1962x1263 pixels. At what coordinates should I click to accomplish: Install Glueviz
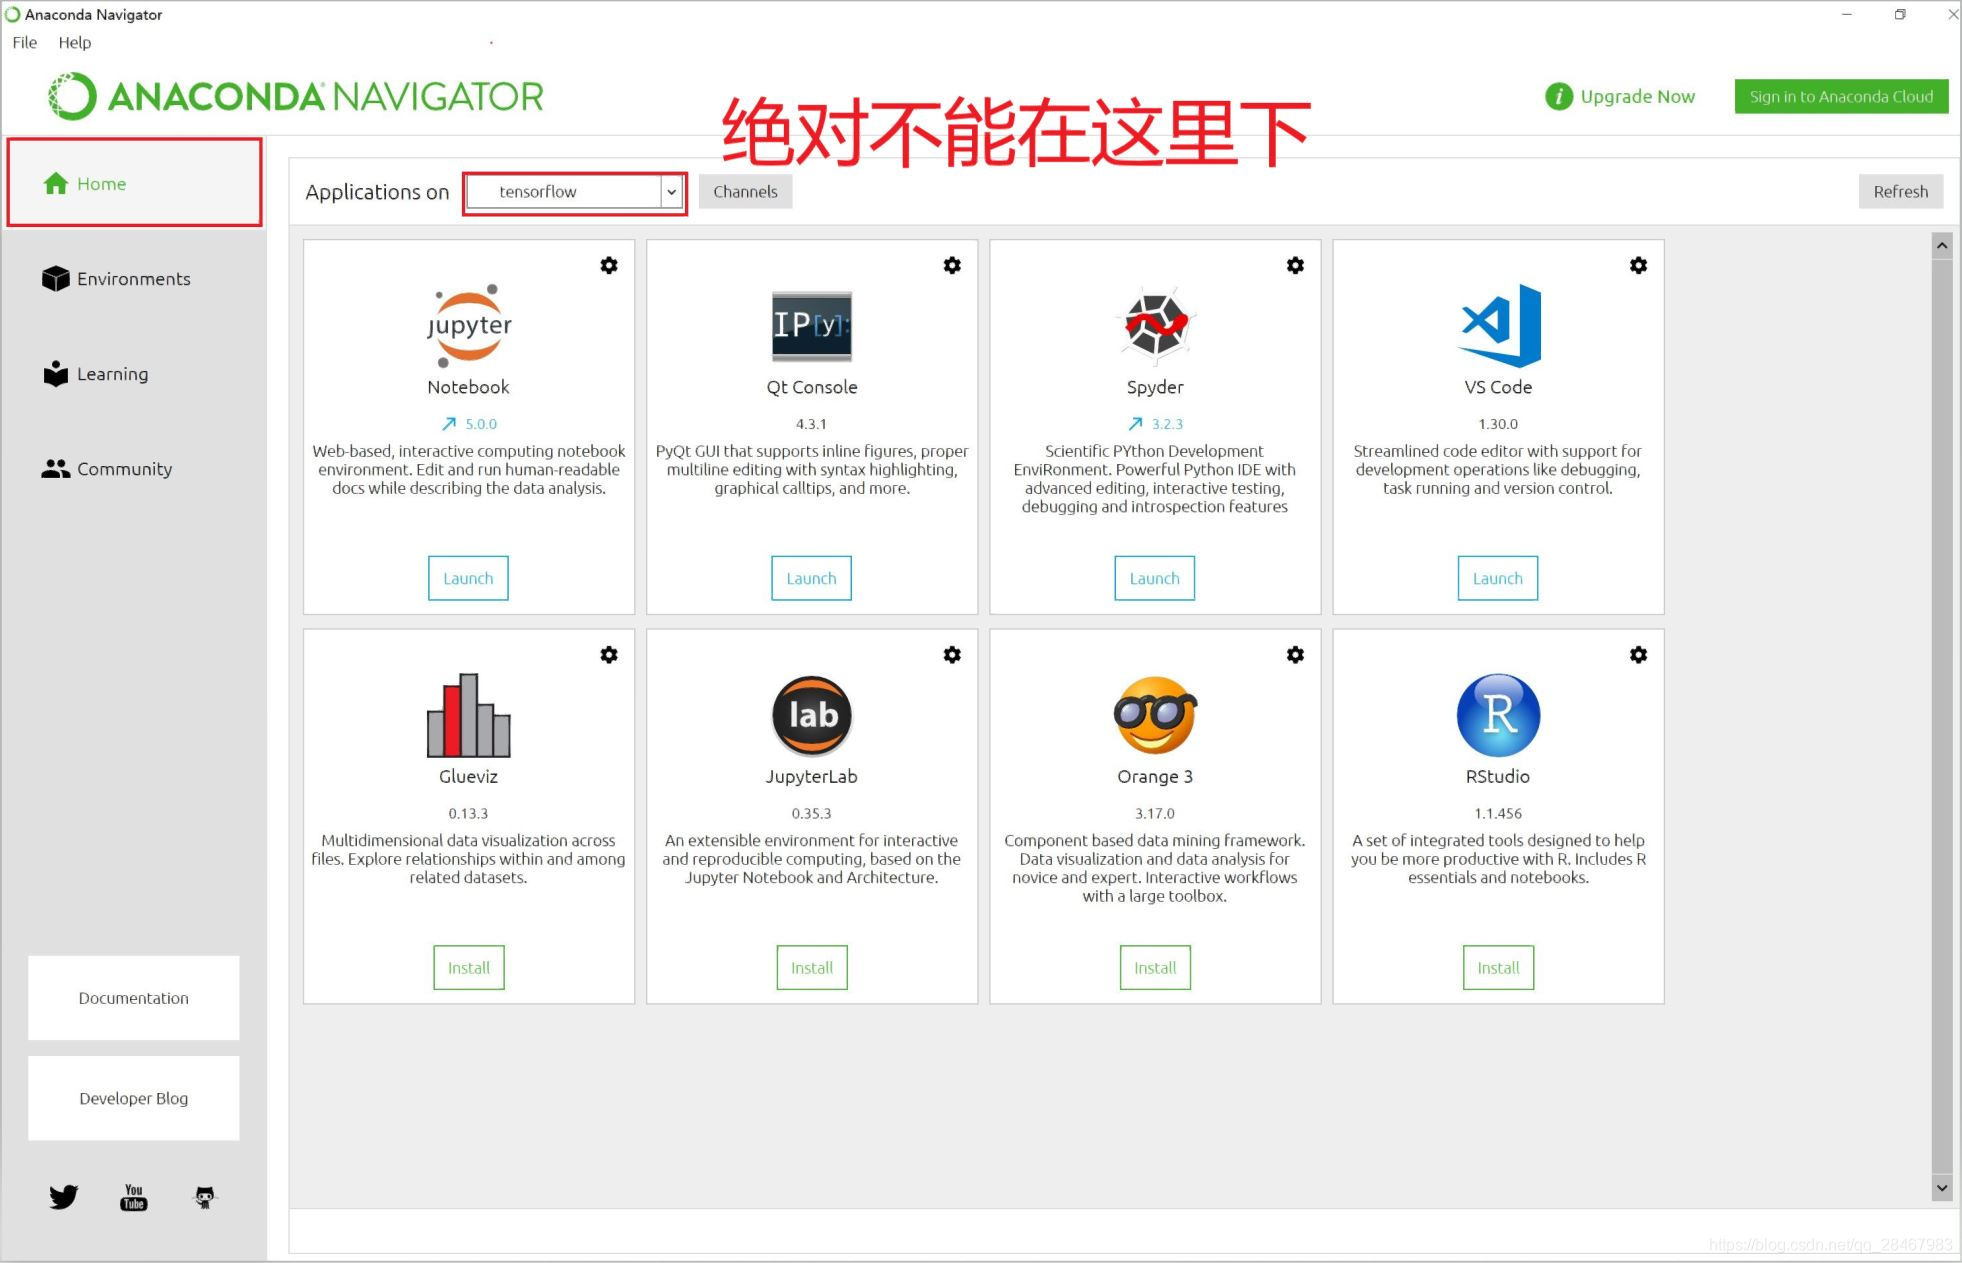469,967
